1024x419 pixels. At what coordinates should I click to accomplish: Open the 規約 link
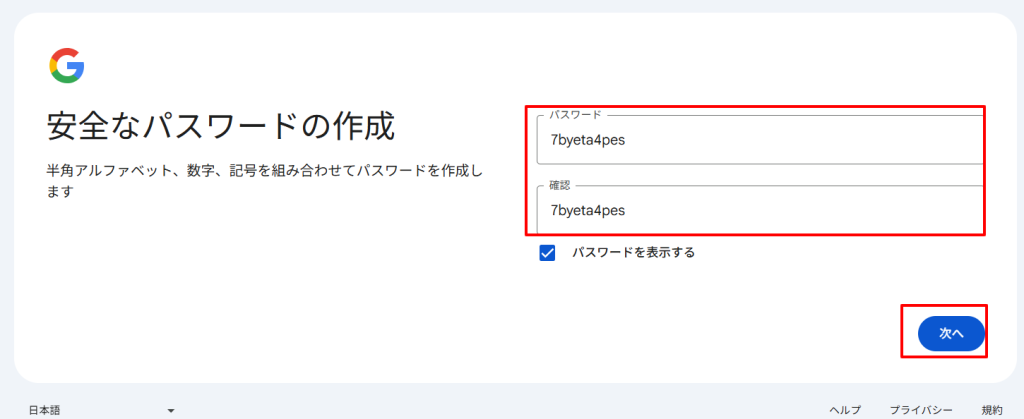tap(991, 410)
